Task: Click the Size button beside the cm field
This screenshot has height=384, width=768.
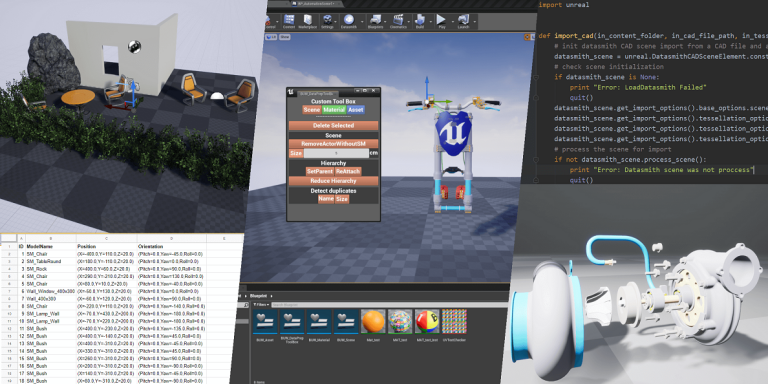Action: [296, 153]
